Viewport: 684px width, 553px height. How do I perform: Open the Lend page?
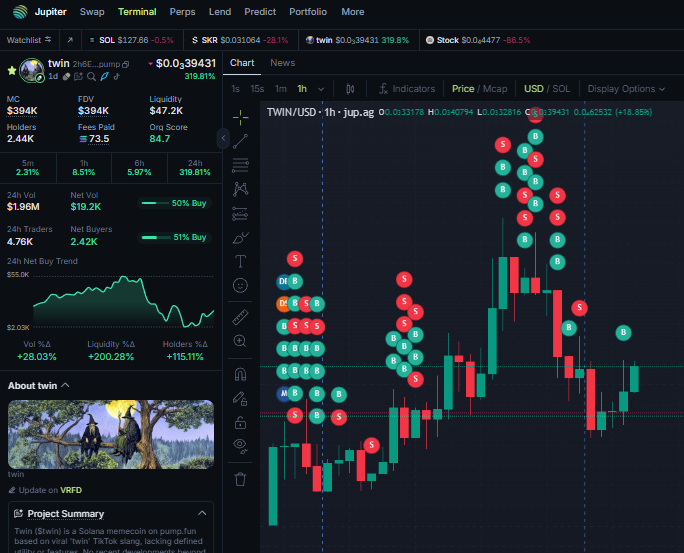click(x=220, y=12)
